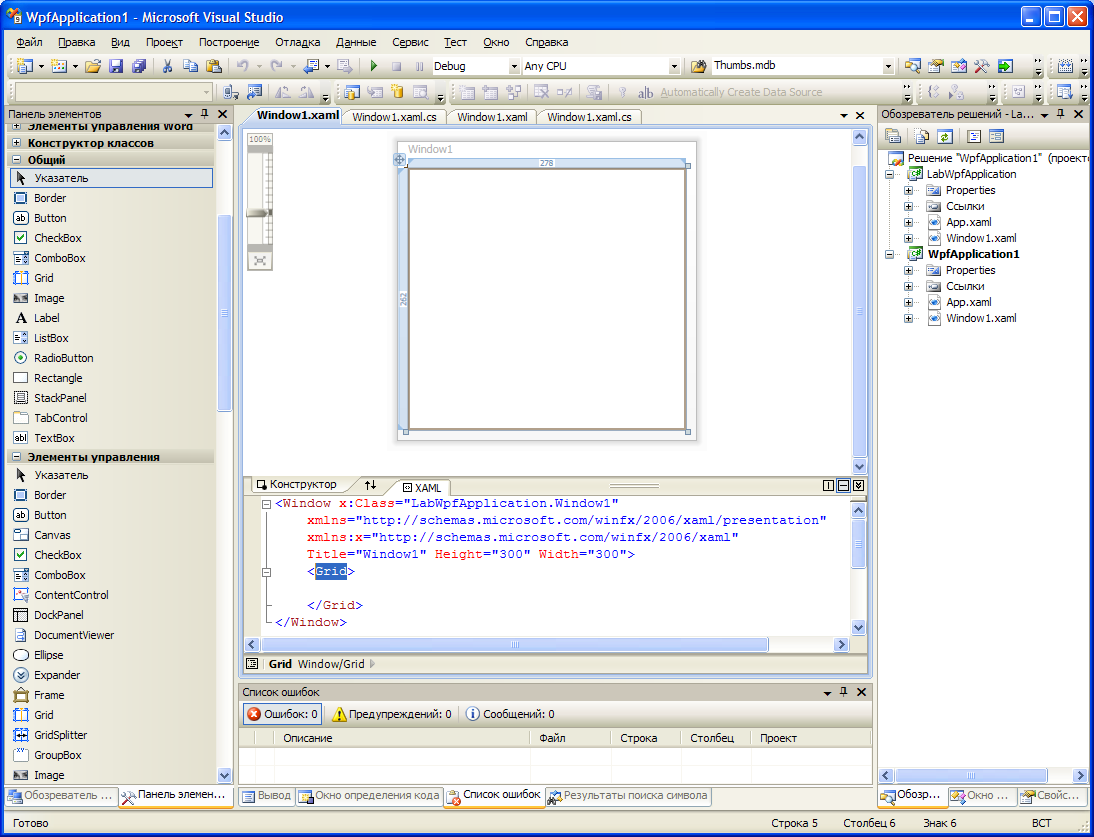Open Результаты поиска символа tab
The height and width of the screenshot is (837, 1094).
coord(629,795)
